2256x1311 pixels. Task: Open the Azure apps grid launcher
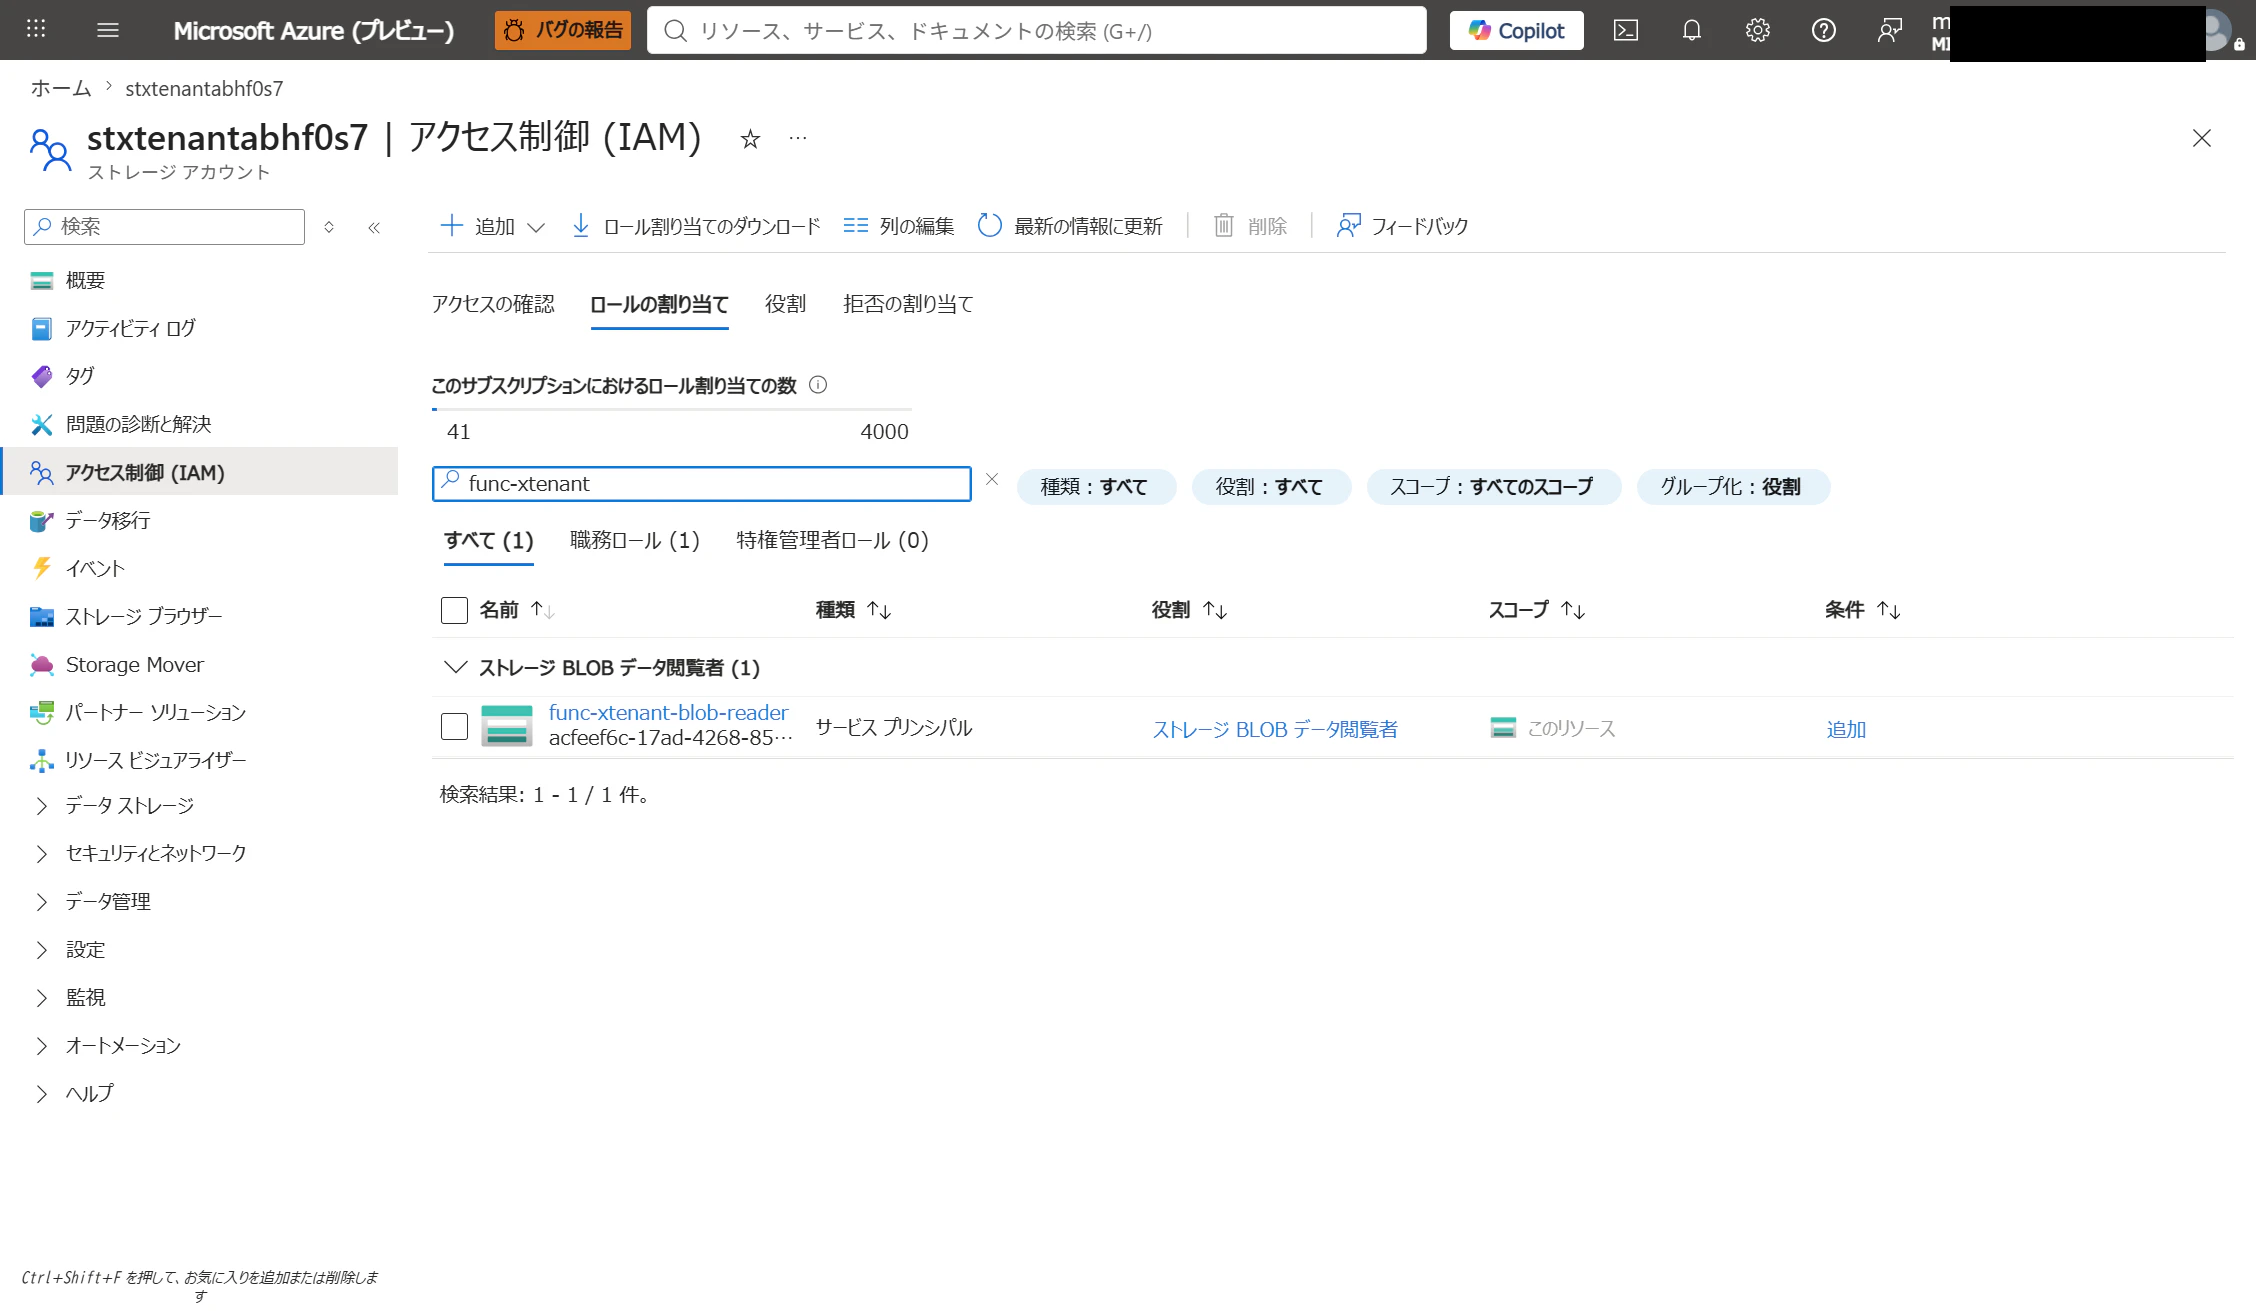(36, 29)
